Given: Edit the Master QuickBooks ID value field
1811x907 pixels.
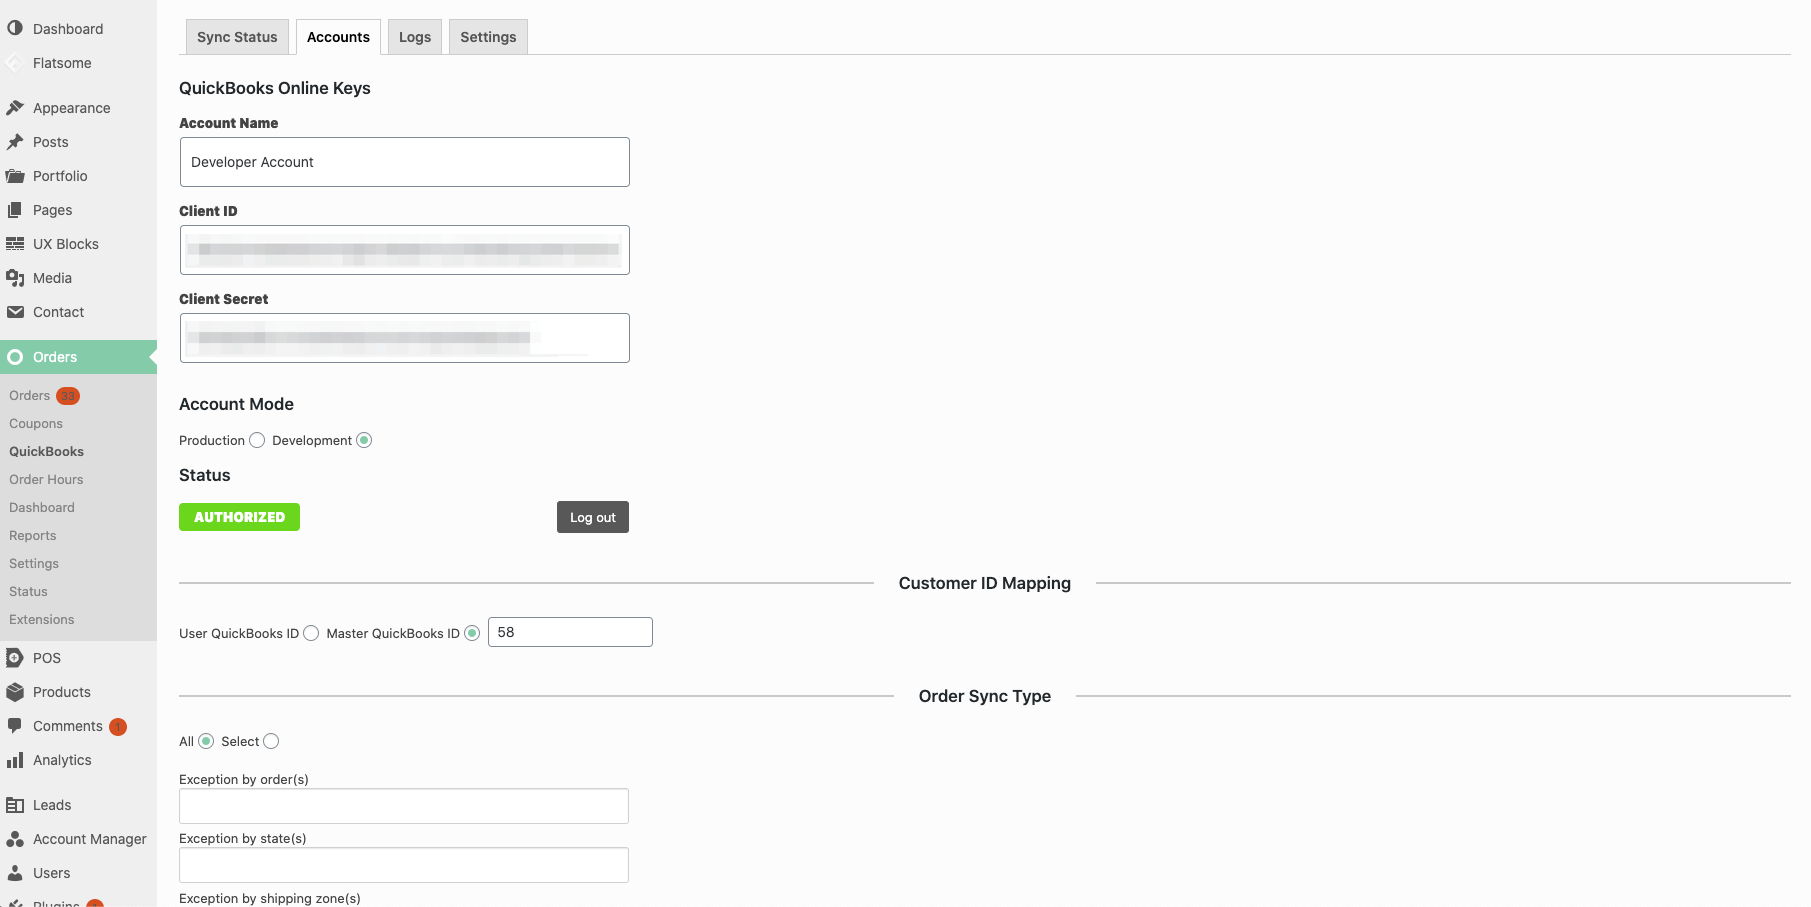Looking at the screenshot, I should [x=569, y=631].
